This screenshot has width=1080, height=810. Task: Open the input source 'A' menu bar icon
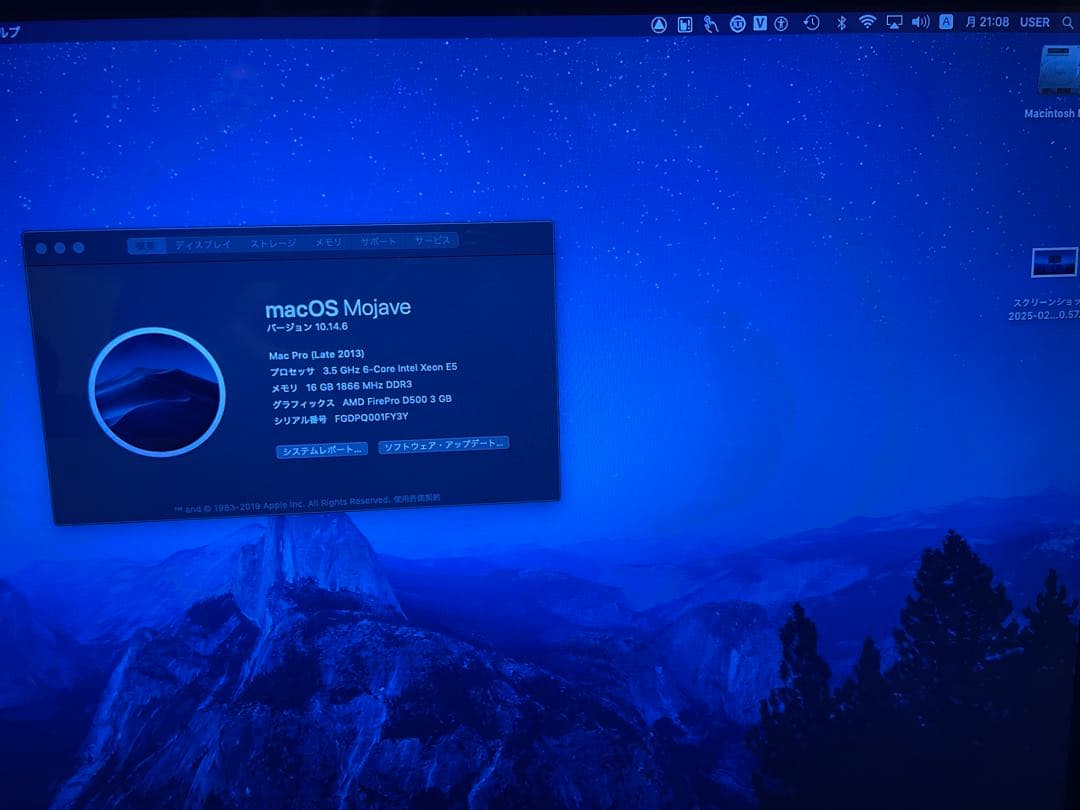click(944, 22)
